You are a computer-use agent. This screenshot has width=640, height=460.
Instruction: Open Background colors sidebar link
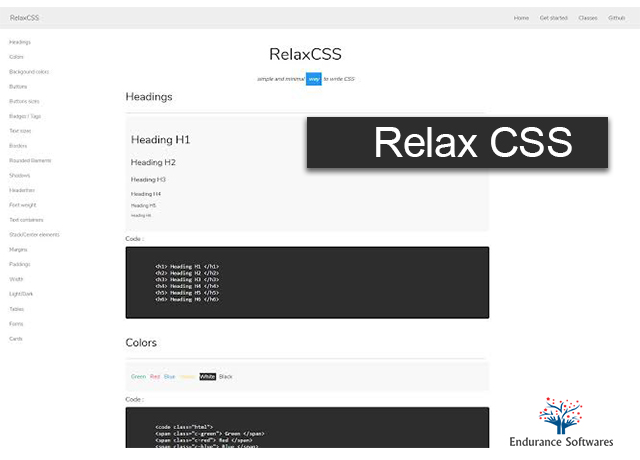(29, 72)
